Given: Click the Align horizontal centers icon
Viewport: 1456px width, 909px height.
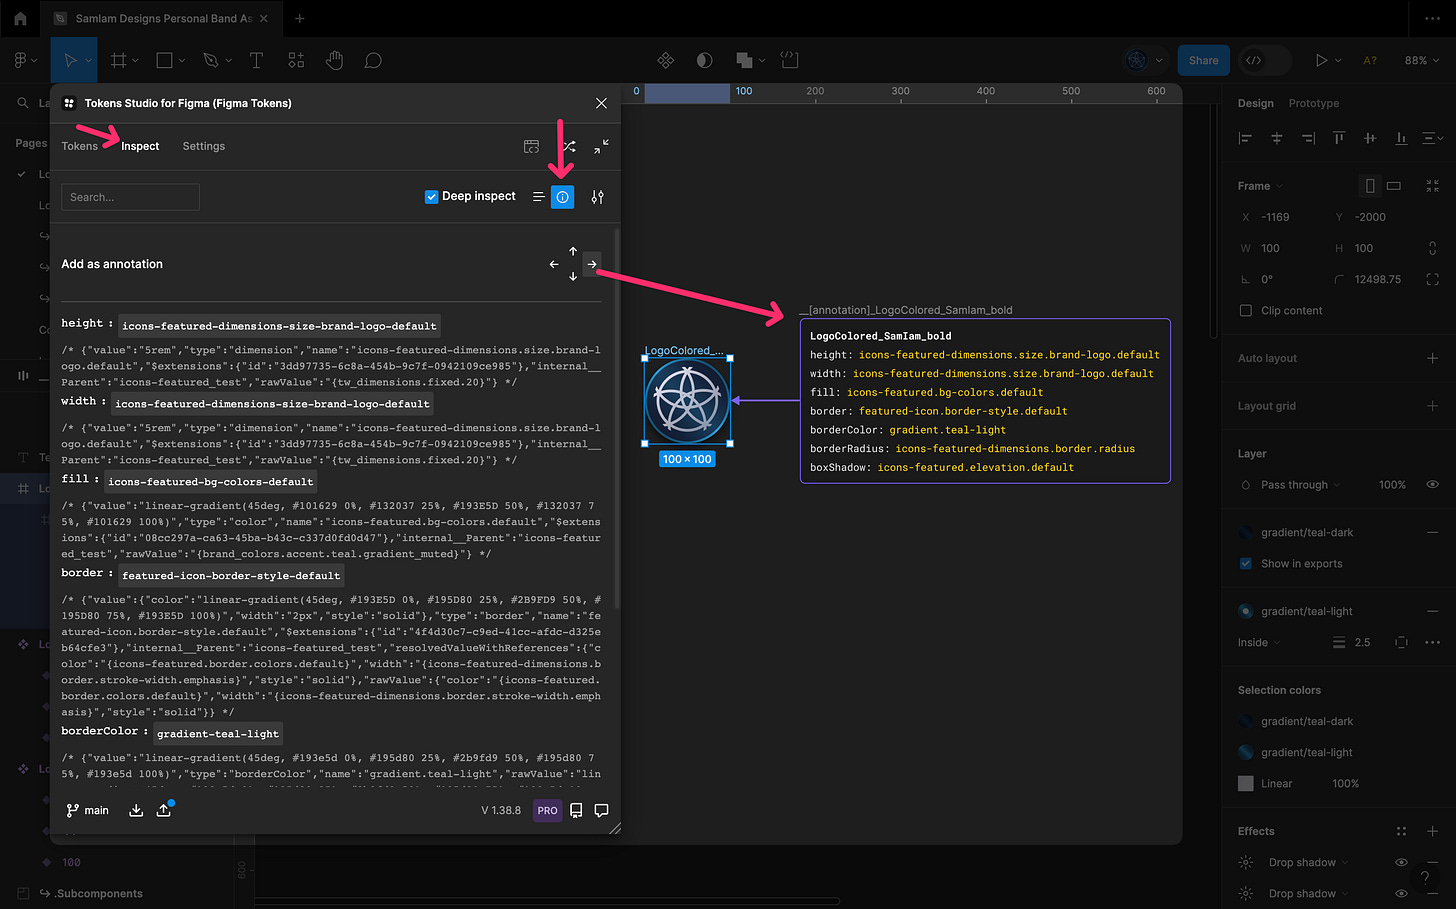Looking at the screenshot, I should click(x=1277, y=138).
